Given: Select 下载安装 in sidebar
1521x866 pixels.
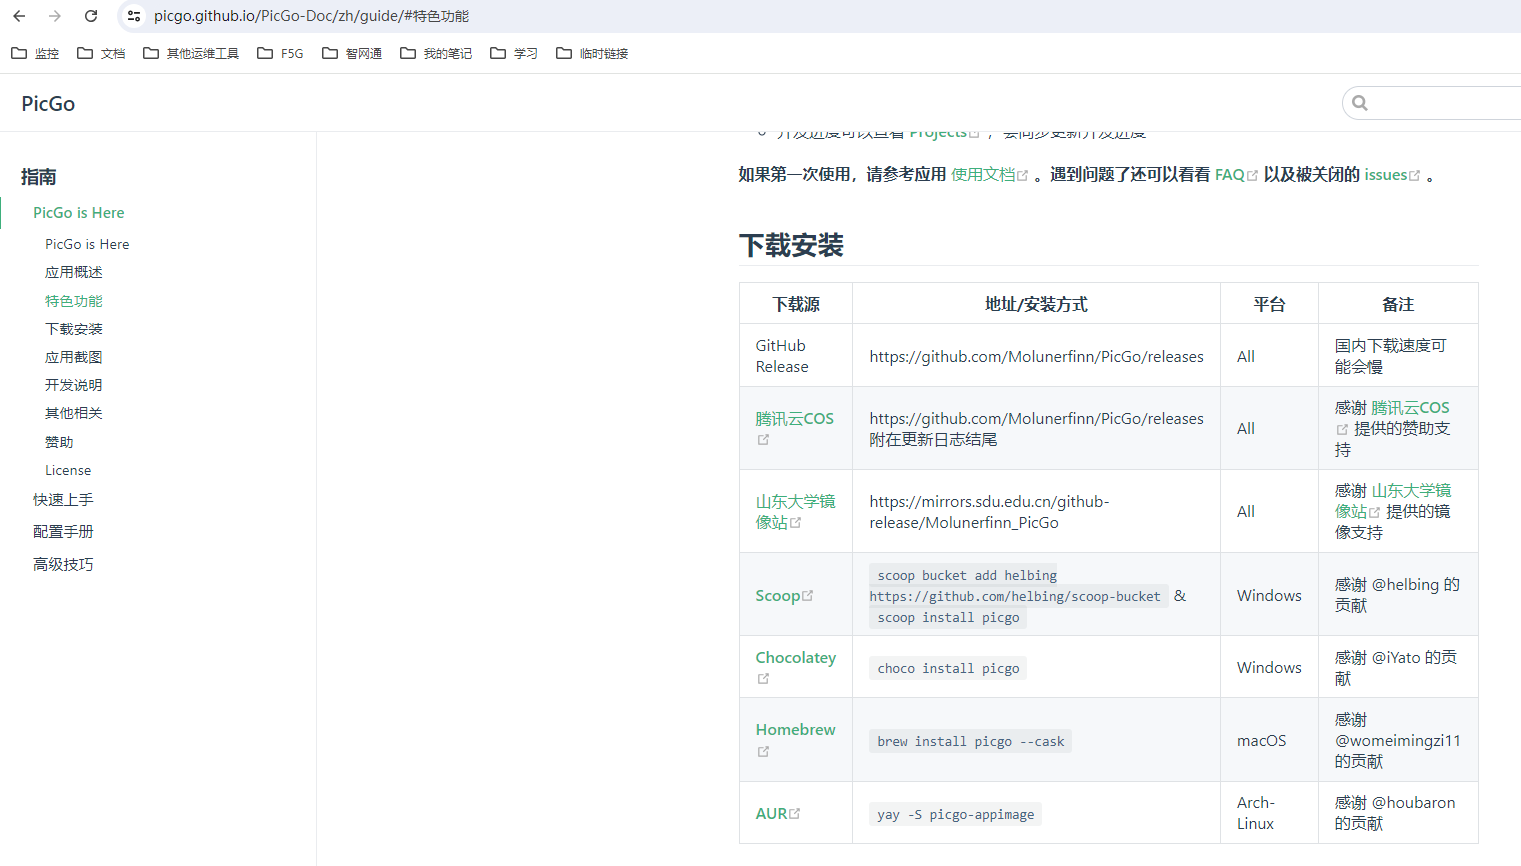Looking at the screenshot, I should pyautogui.click(x=74, y=329).
